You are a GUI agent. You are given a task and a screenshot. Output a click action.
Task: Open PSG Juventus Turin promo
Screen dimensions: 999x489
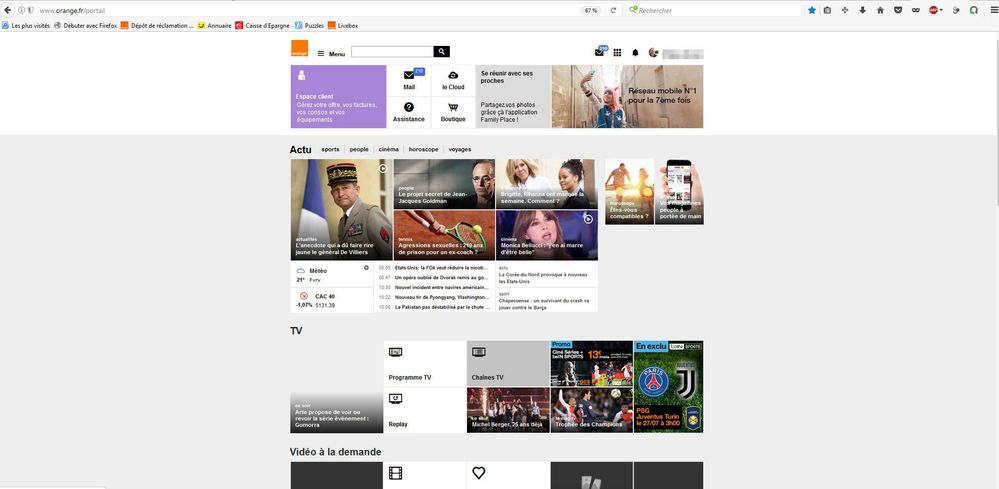(669, 386)
